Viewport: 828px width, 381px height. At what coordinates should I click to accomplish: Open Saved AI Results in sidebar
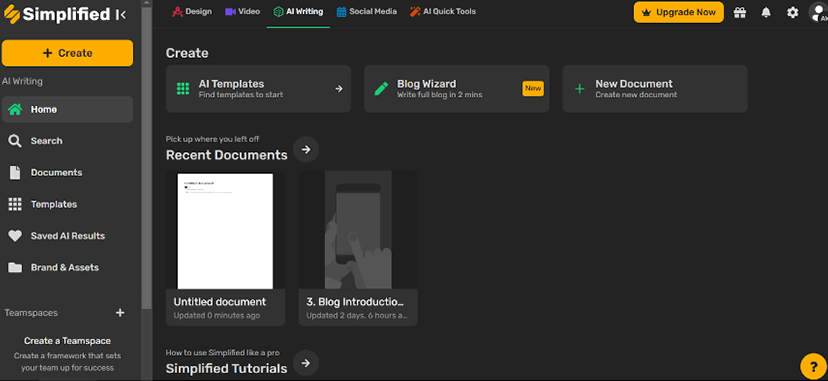pyautogui.click(x=68, y=236)
